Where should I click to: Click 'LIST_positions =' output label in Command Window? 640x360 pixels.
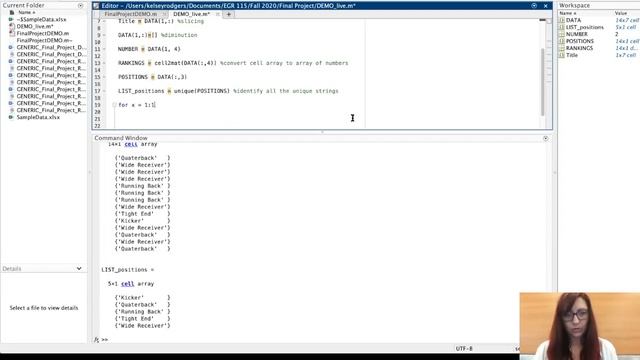128,270
